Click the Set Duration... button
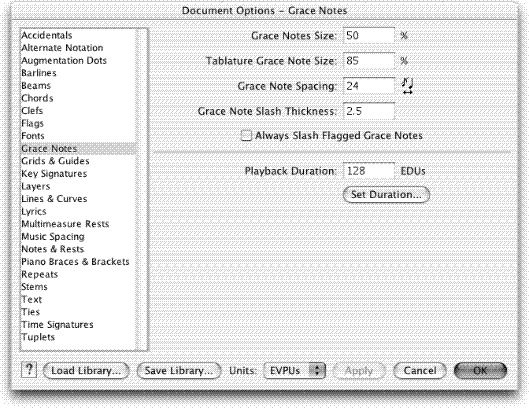Screen dimensions: 529x408 pyautogui.click(x=386, y=195)
